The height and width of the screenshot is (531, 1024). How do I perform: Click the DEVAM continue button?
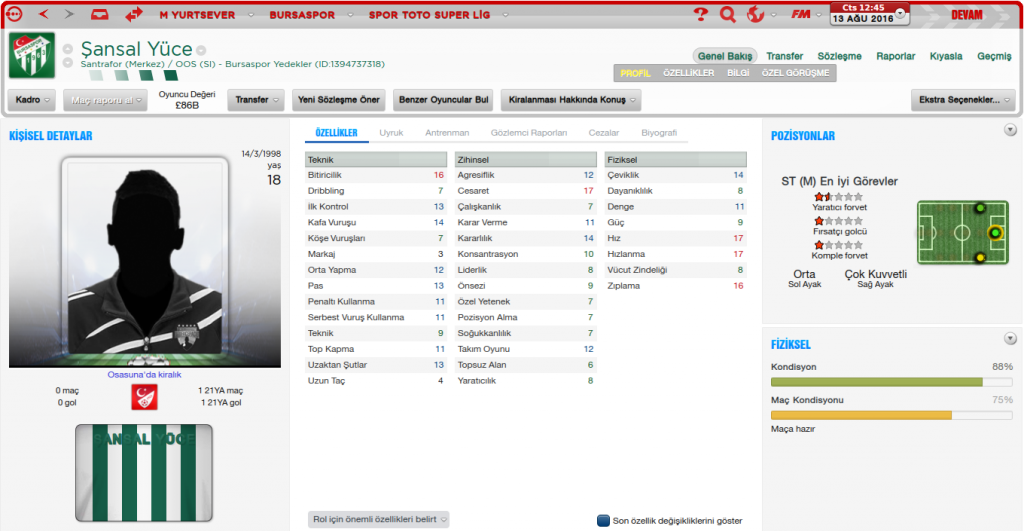(x=967, y=14)
